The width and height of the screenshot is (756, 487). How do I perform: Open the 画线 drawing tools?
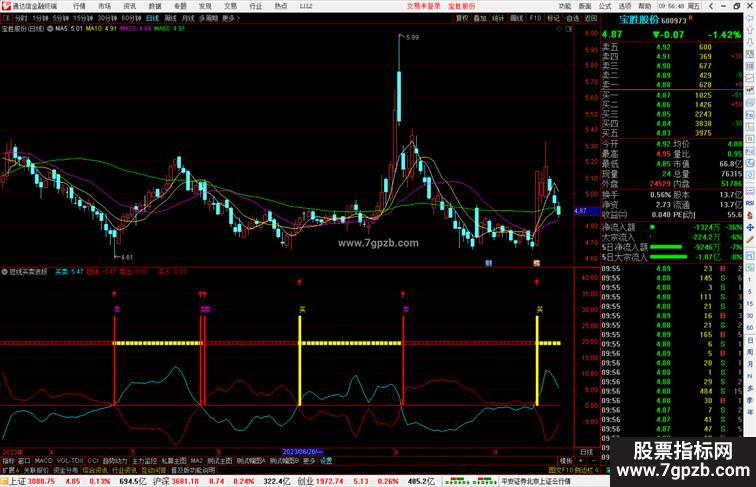[516, 18]
